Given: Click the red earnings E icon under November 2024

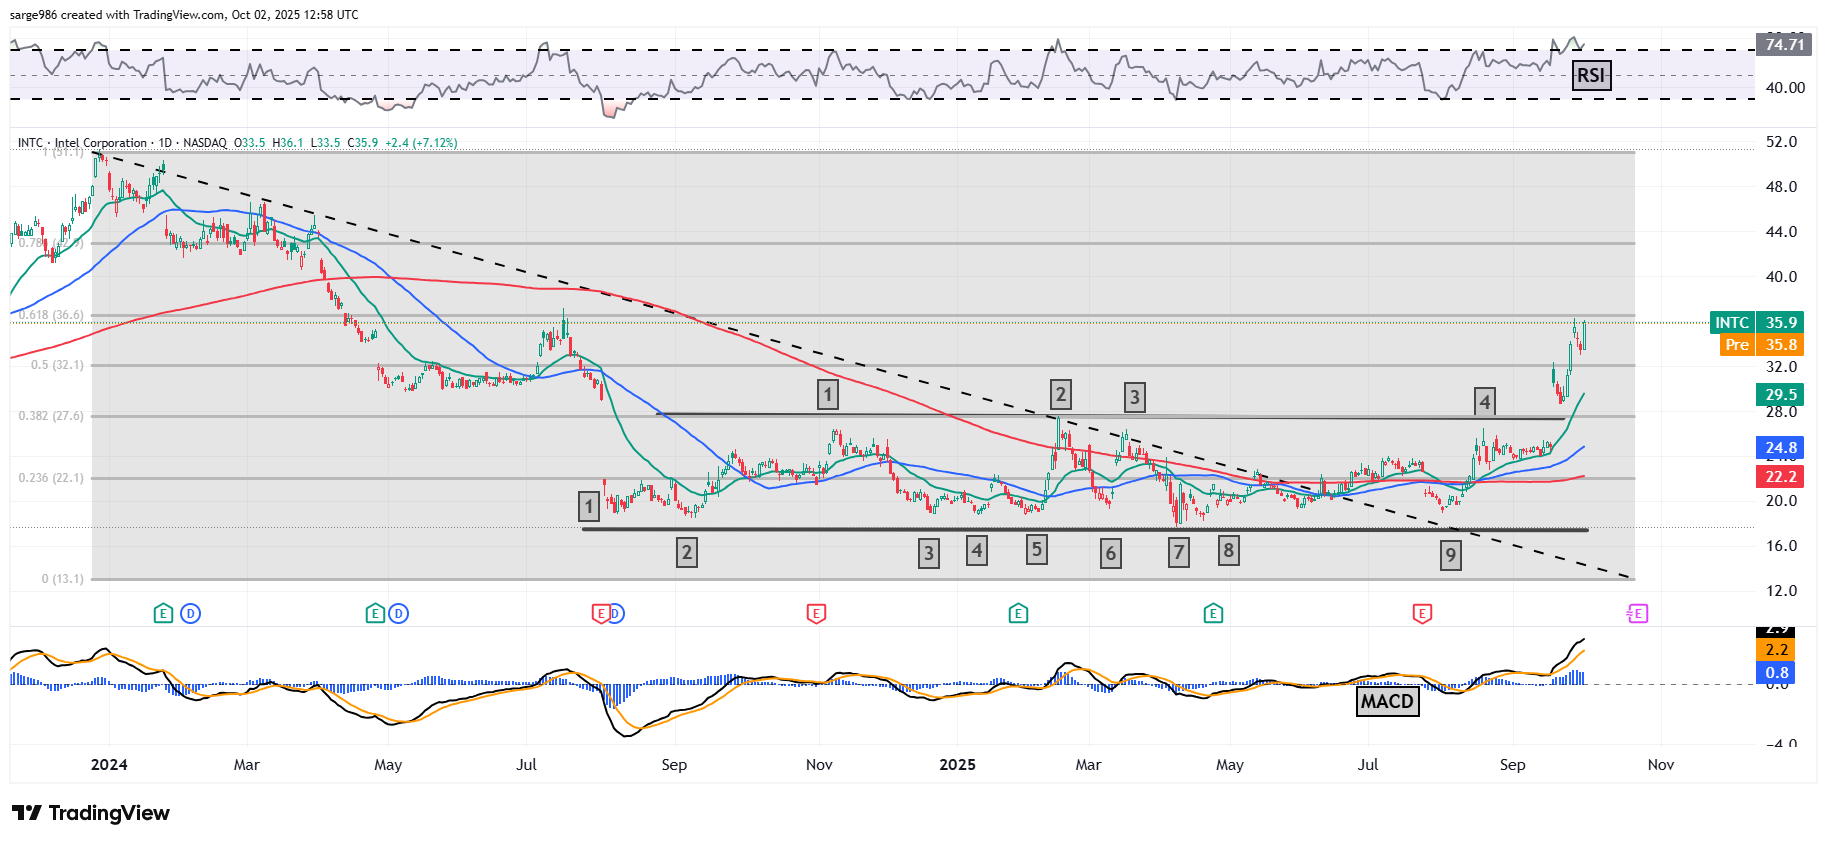Looking at the screenshot, I should pos(816,613).
